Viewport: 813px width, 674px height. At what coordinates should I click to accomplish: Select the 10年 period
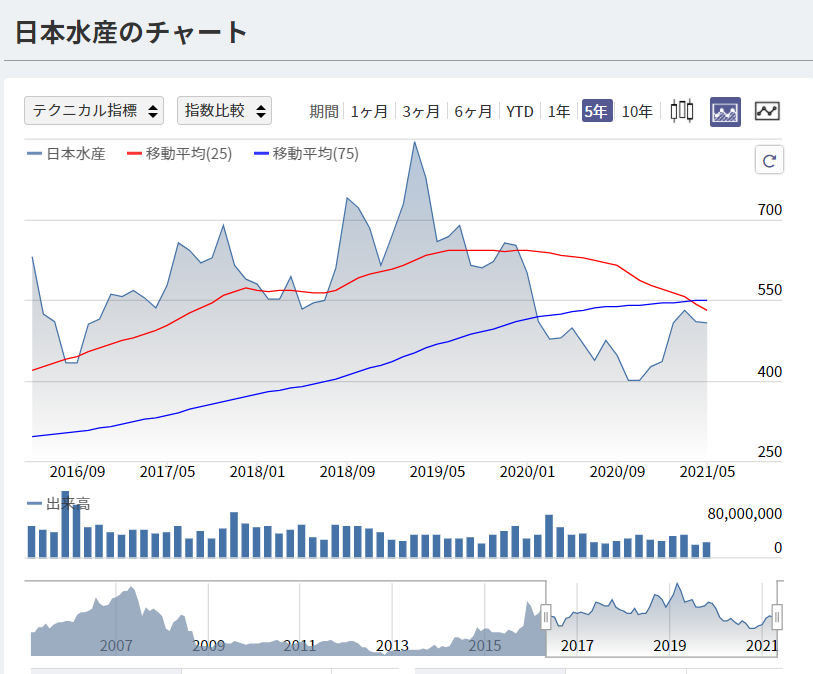(637, 111)
